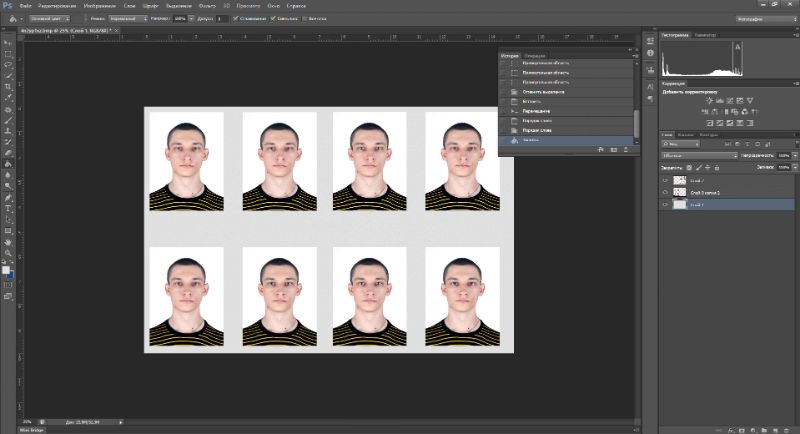Open the fill source Основной цвет dropdown
800x434 pixels.
point(49,18)
